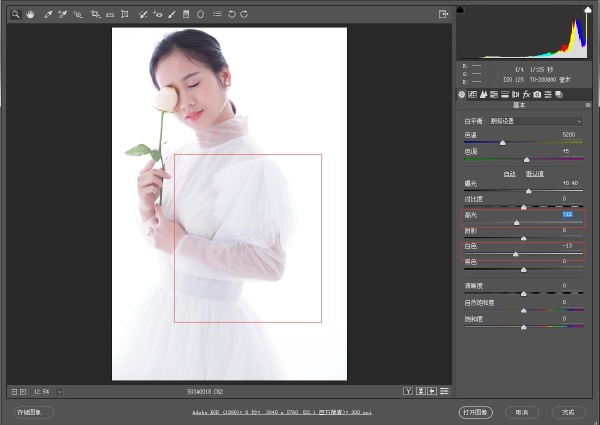The image size is (600, 425).
Task: Select the Red Eye Removal tool
Action: click(x=157, y=15)
